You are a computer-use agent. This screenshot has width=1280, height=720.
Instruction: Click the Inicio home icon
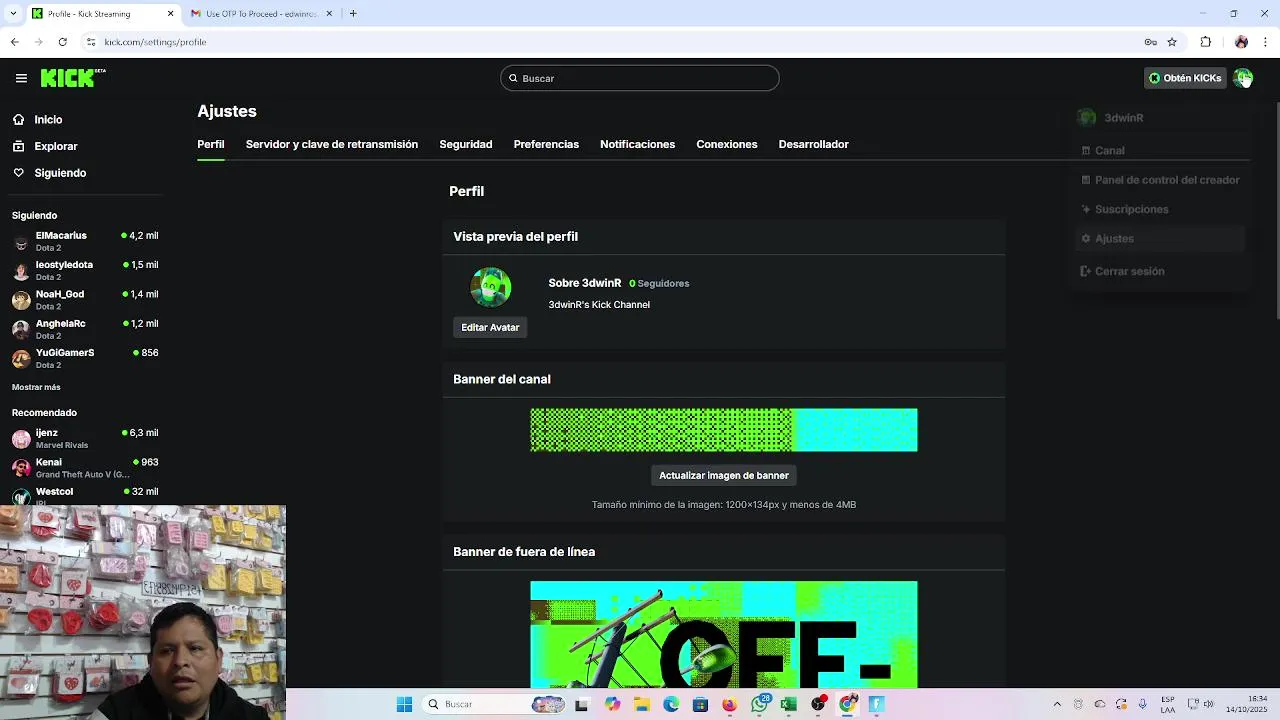pos(19,119)
